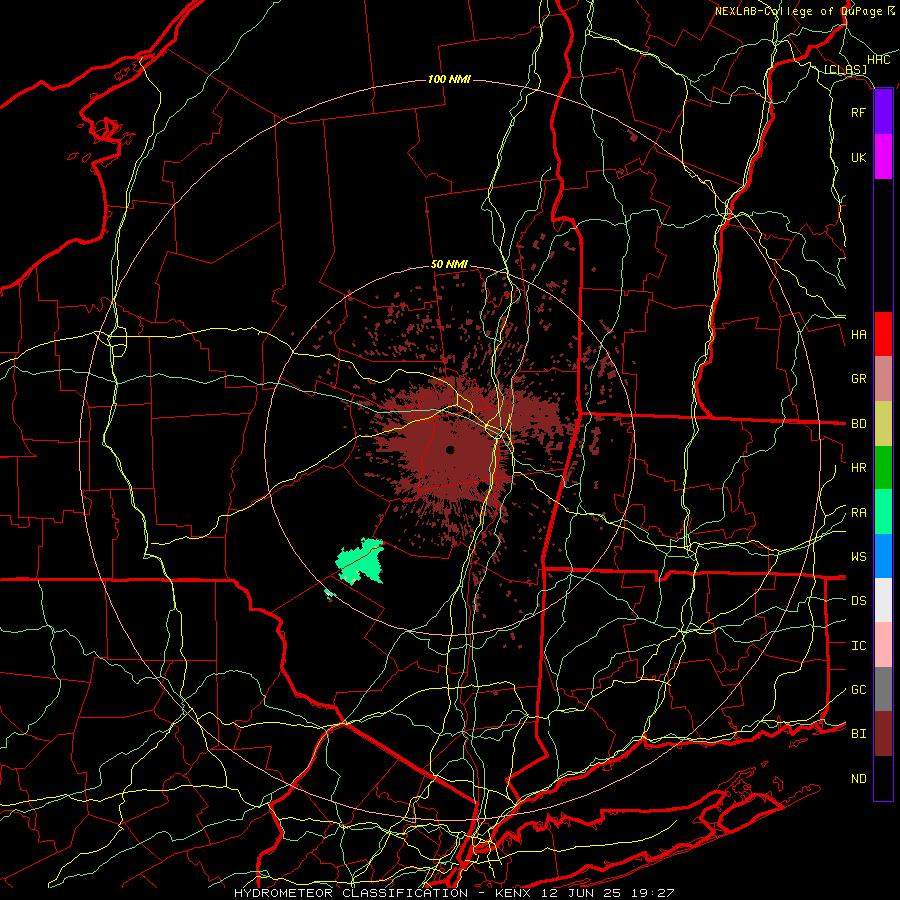
Task: Click the RA light-green legend swatch
Action: point(883,512)
